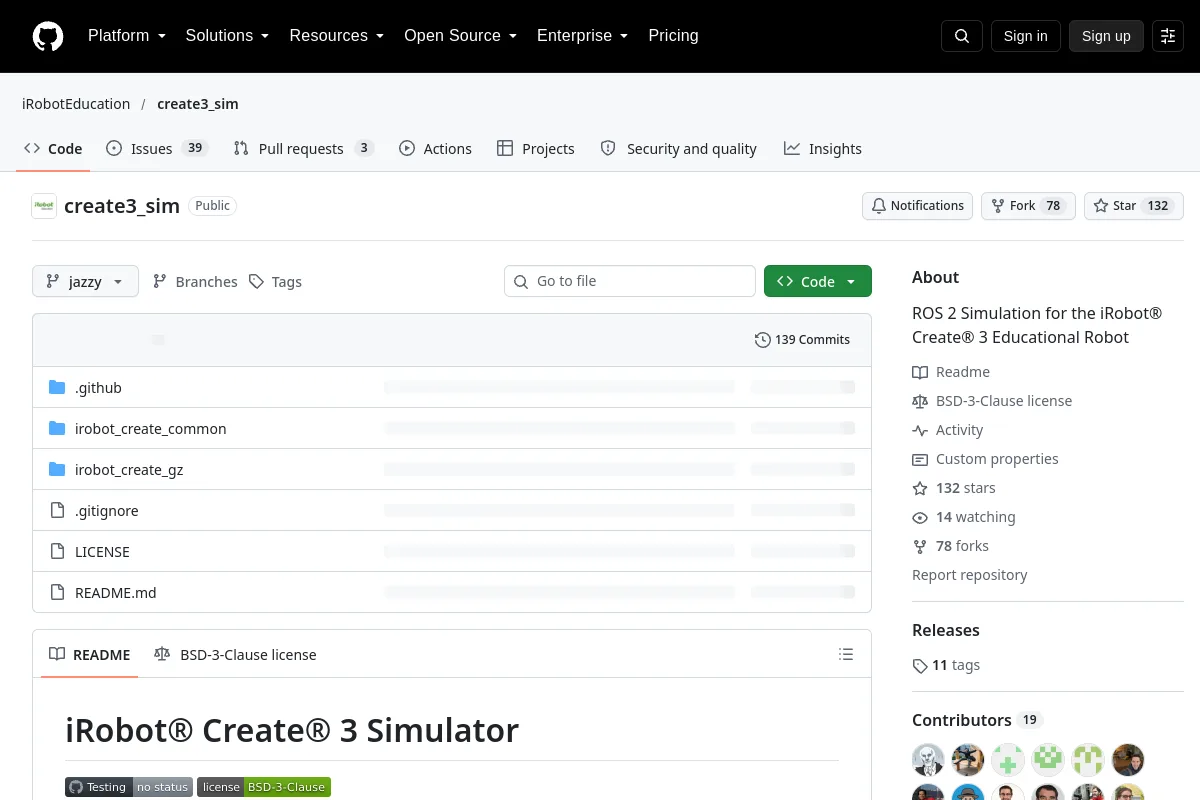The width and height of the screenshot is (1200, 800).
Task: Open the Contributors section heading
Action: 977,720
